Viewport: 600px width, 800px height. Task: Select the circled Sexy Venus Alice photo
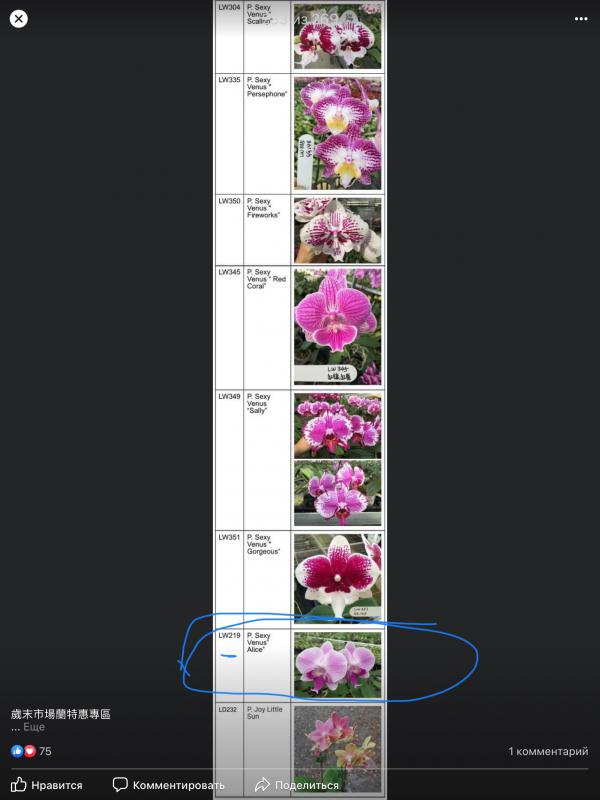(337, 665)
